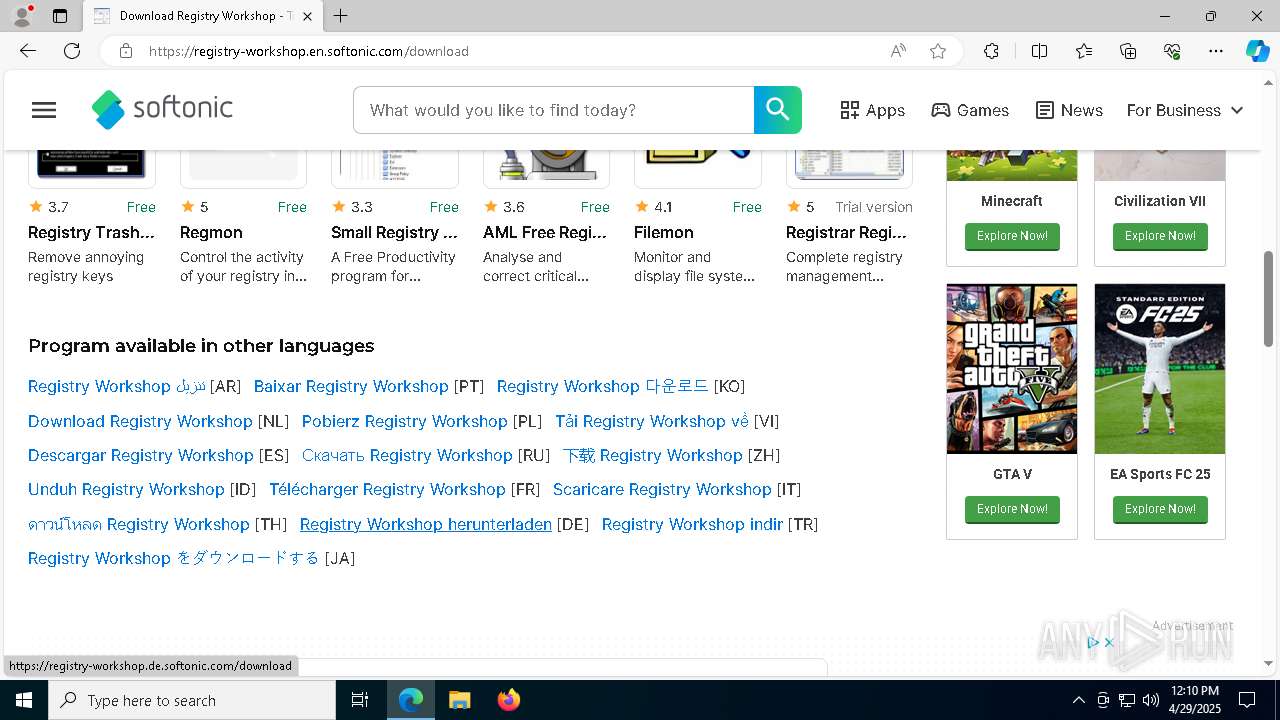Open the Apps menu
This screenshot has height=720, width=1280.
coord(872,110)
